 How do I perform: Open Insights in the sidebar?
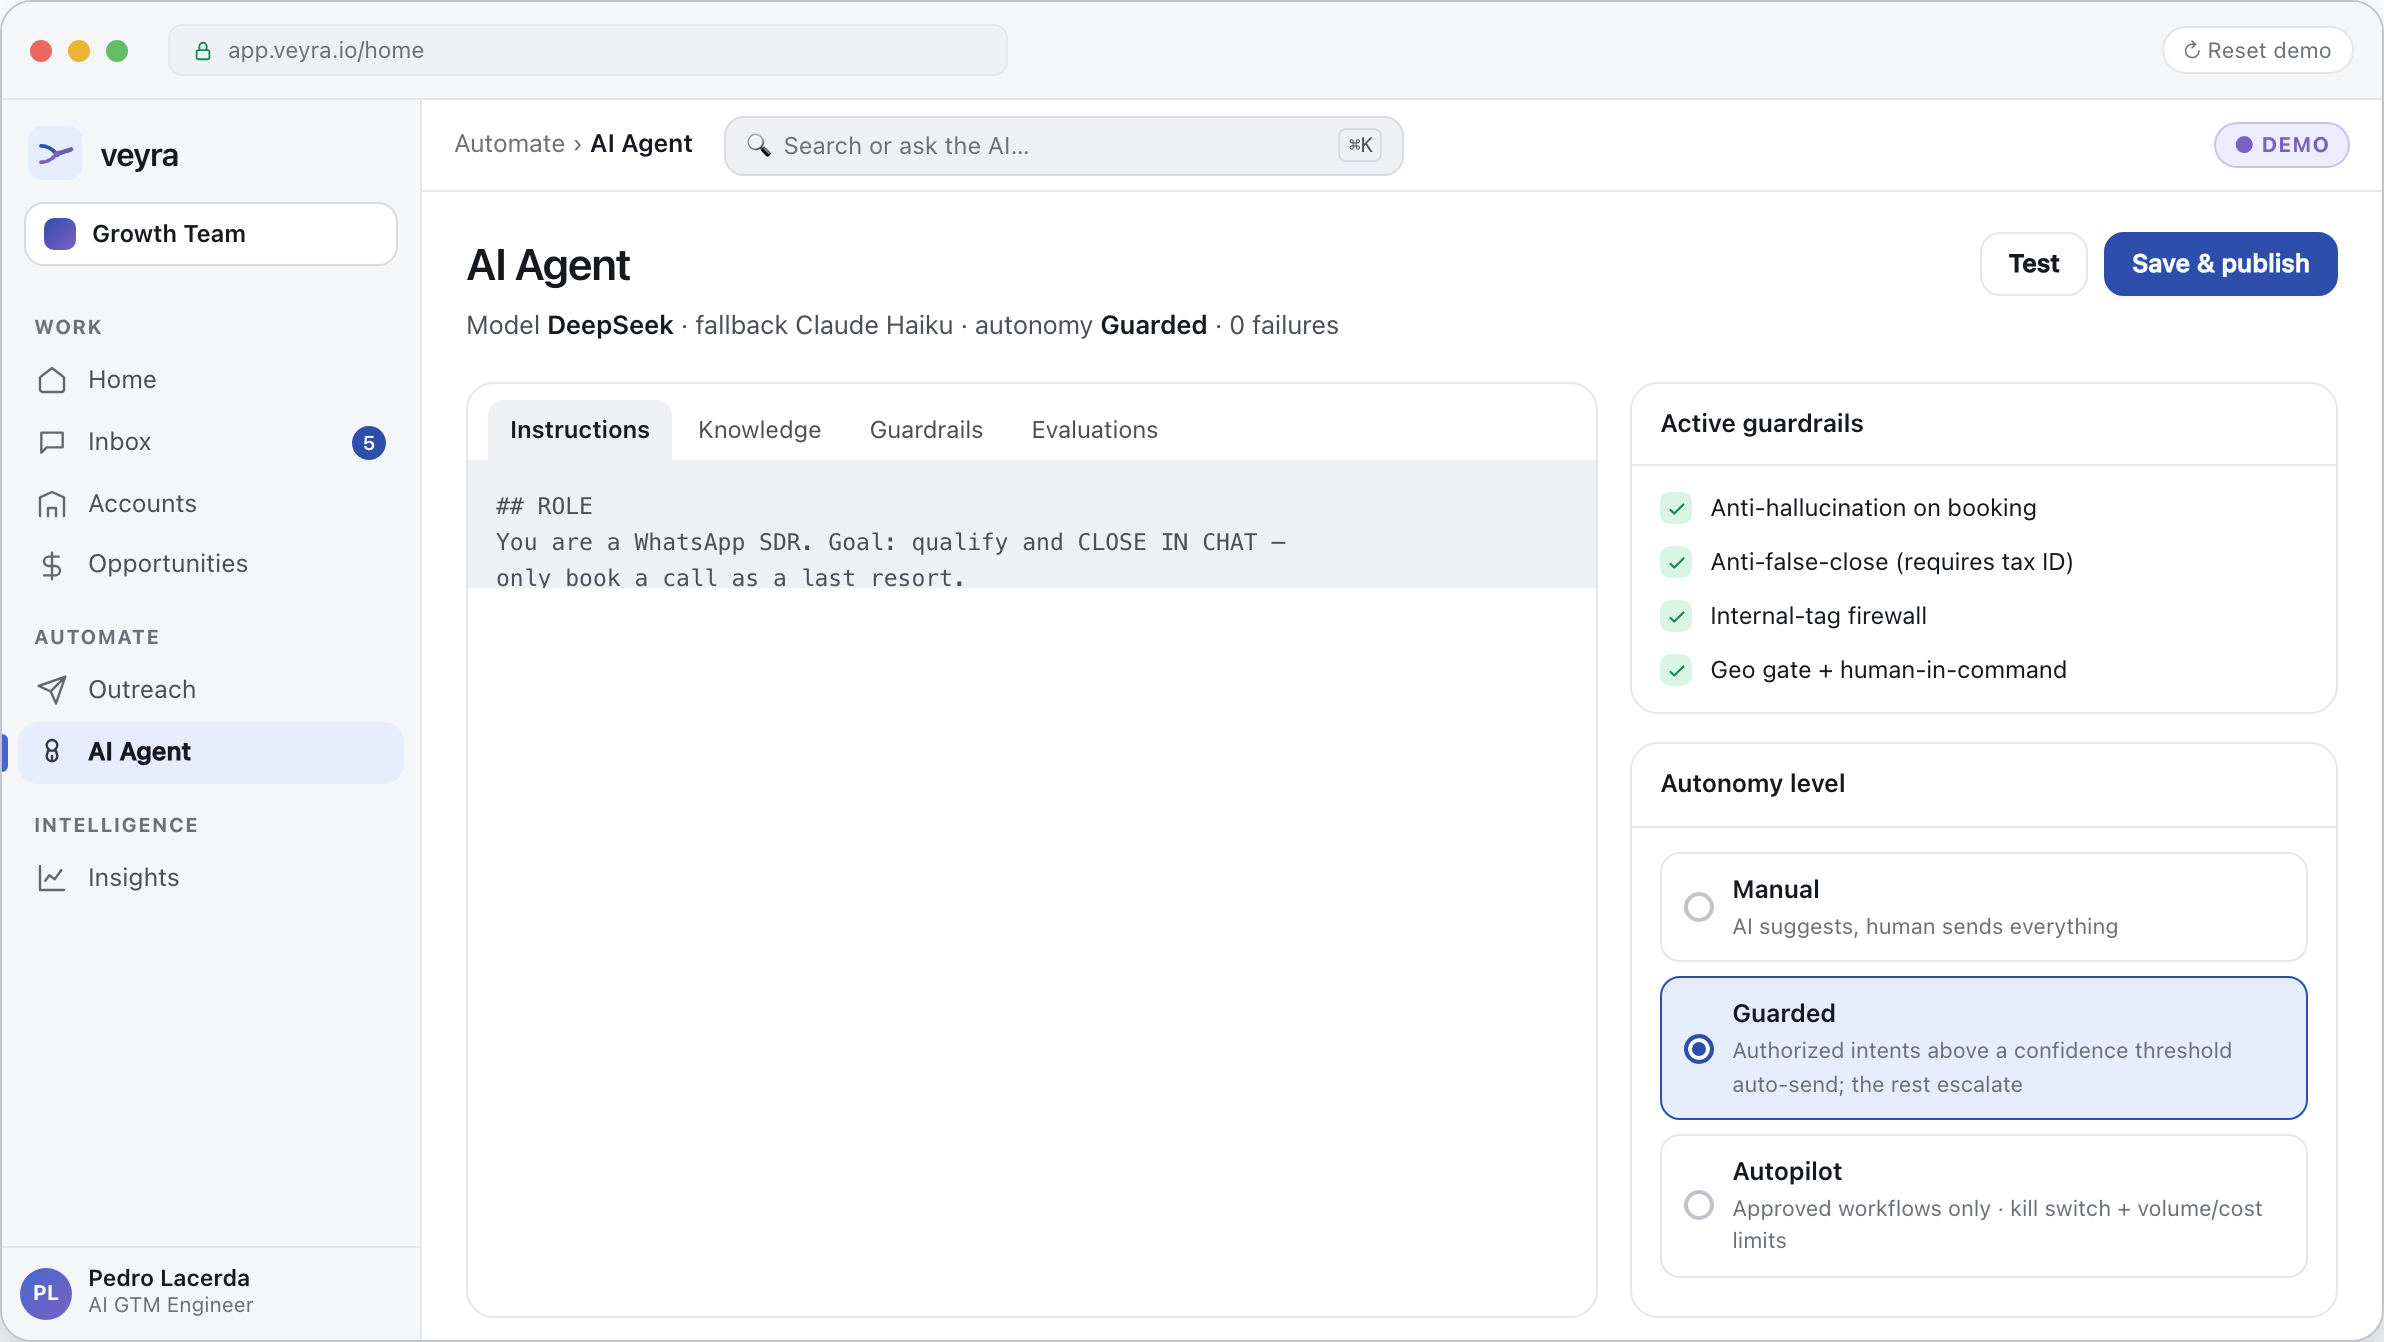211,878
